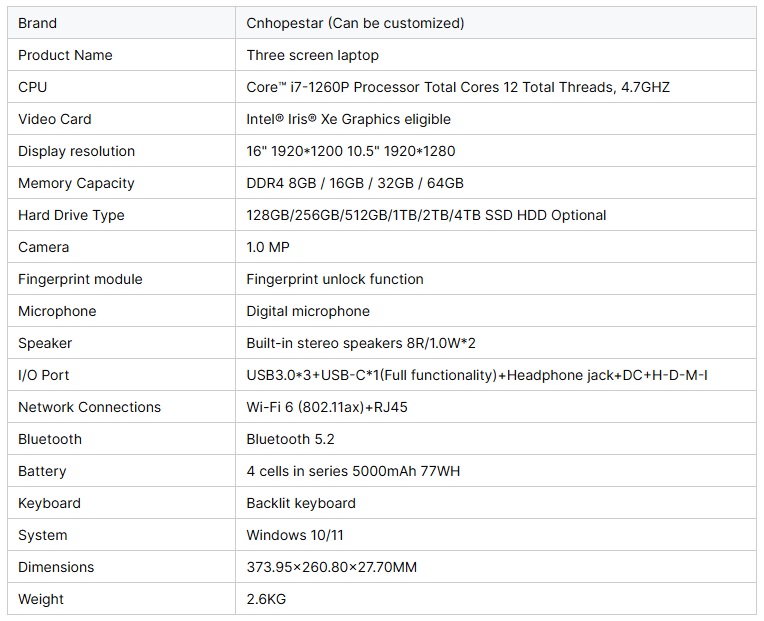Click Fingerprint unlock function text
764x621 pixels.
(x=334, y=279)
